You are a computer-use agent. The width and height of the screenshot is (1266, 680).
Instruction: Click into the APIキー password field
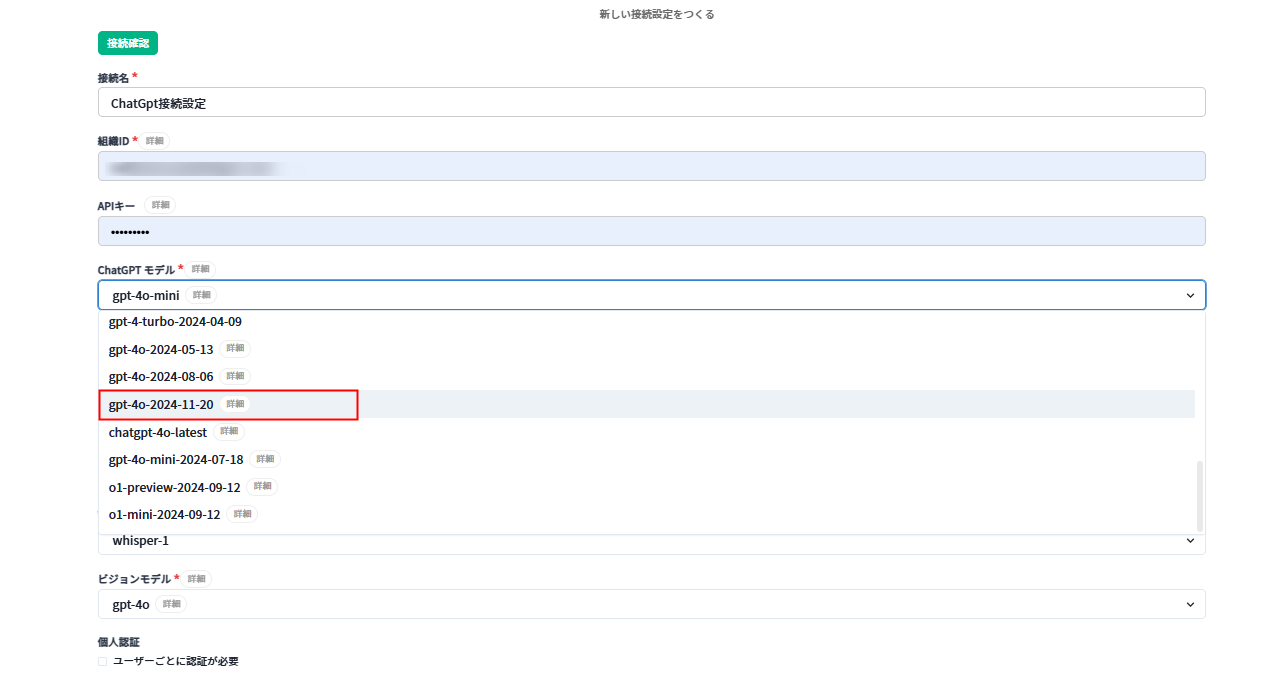651,231
